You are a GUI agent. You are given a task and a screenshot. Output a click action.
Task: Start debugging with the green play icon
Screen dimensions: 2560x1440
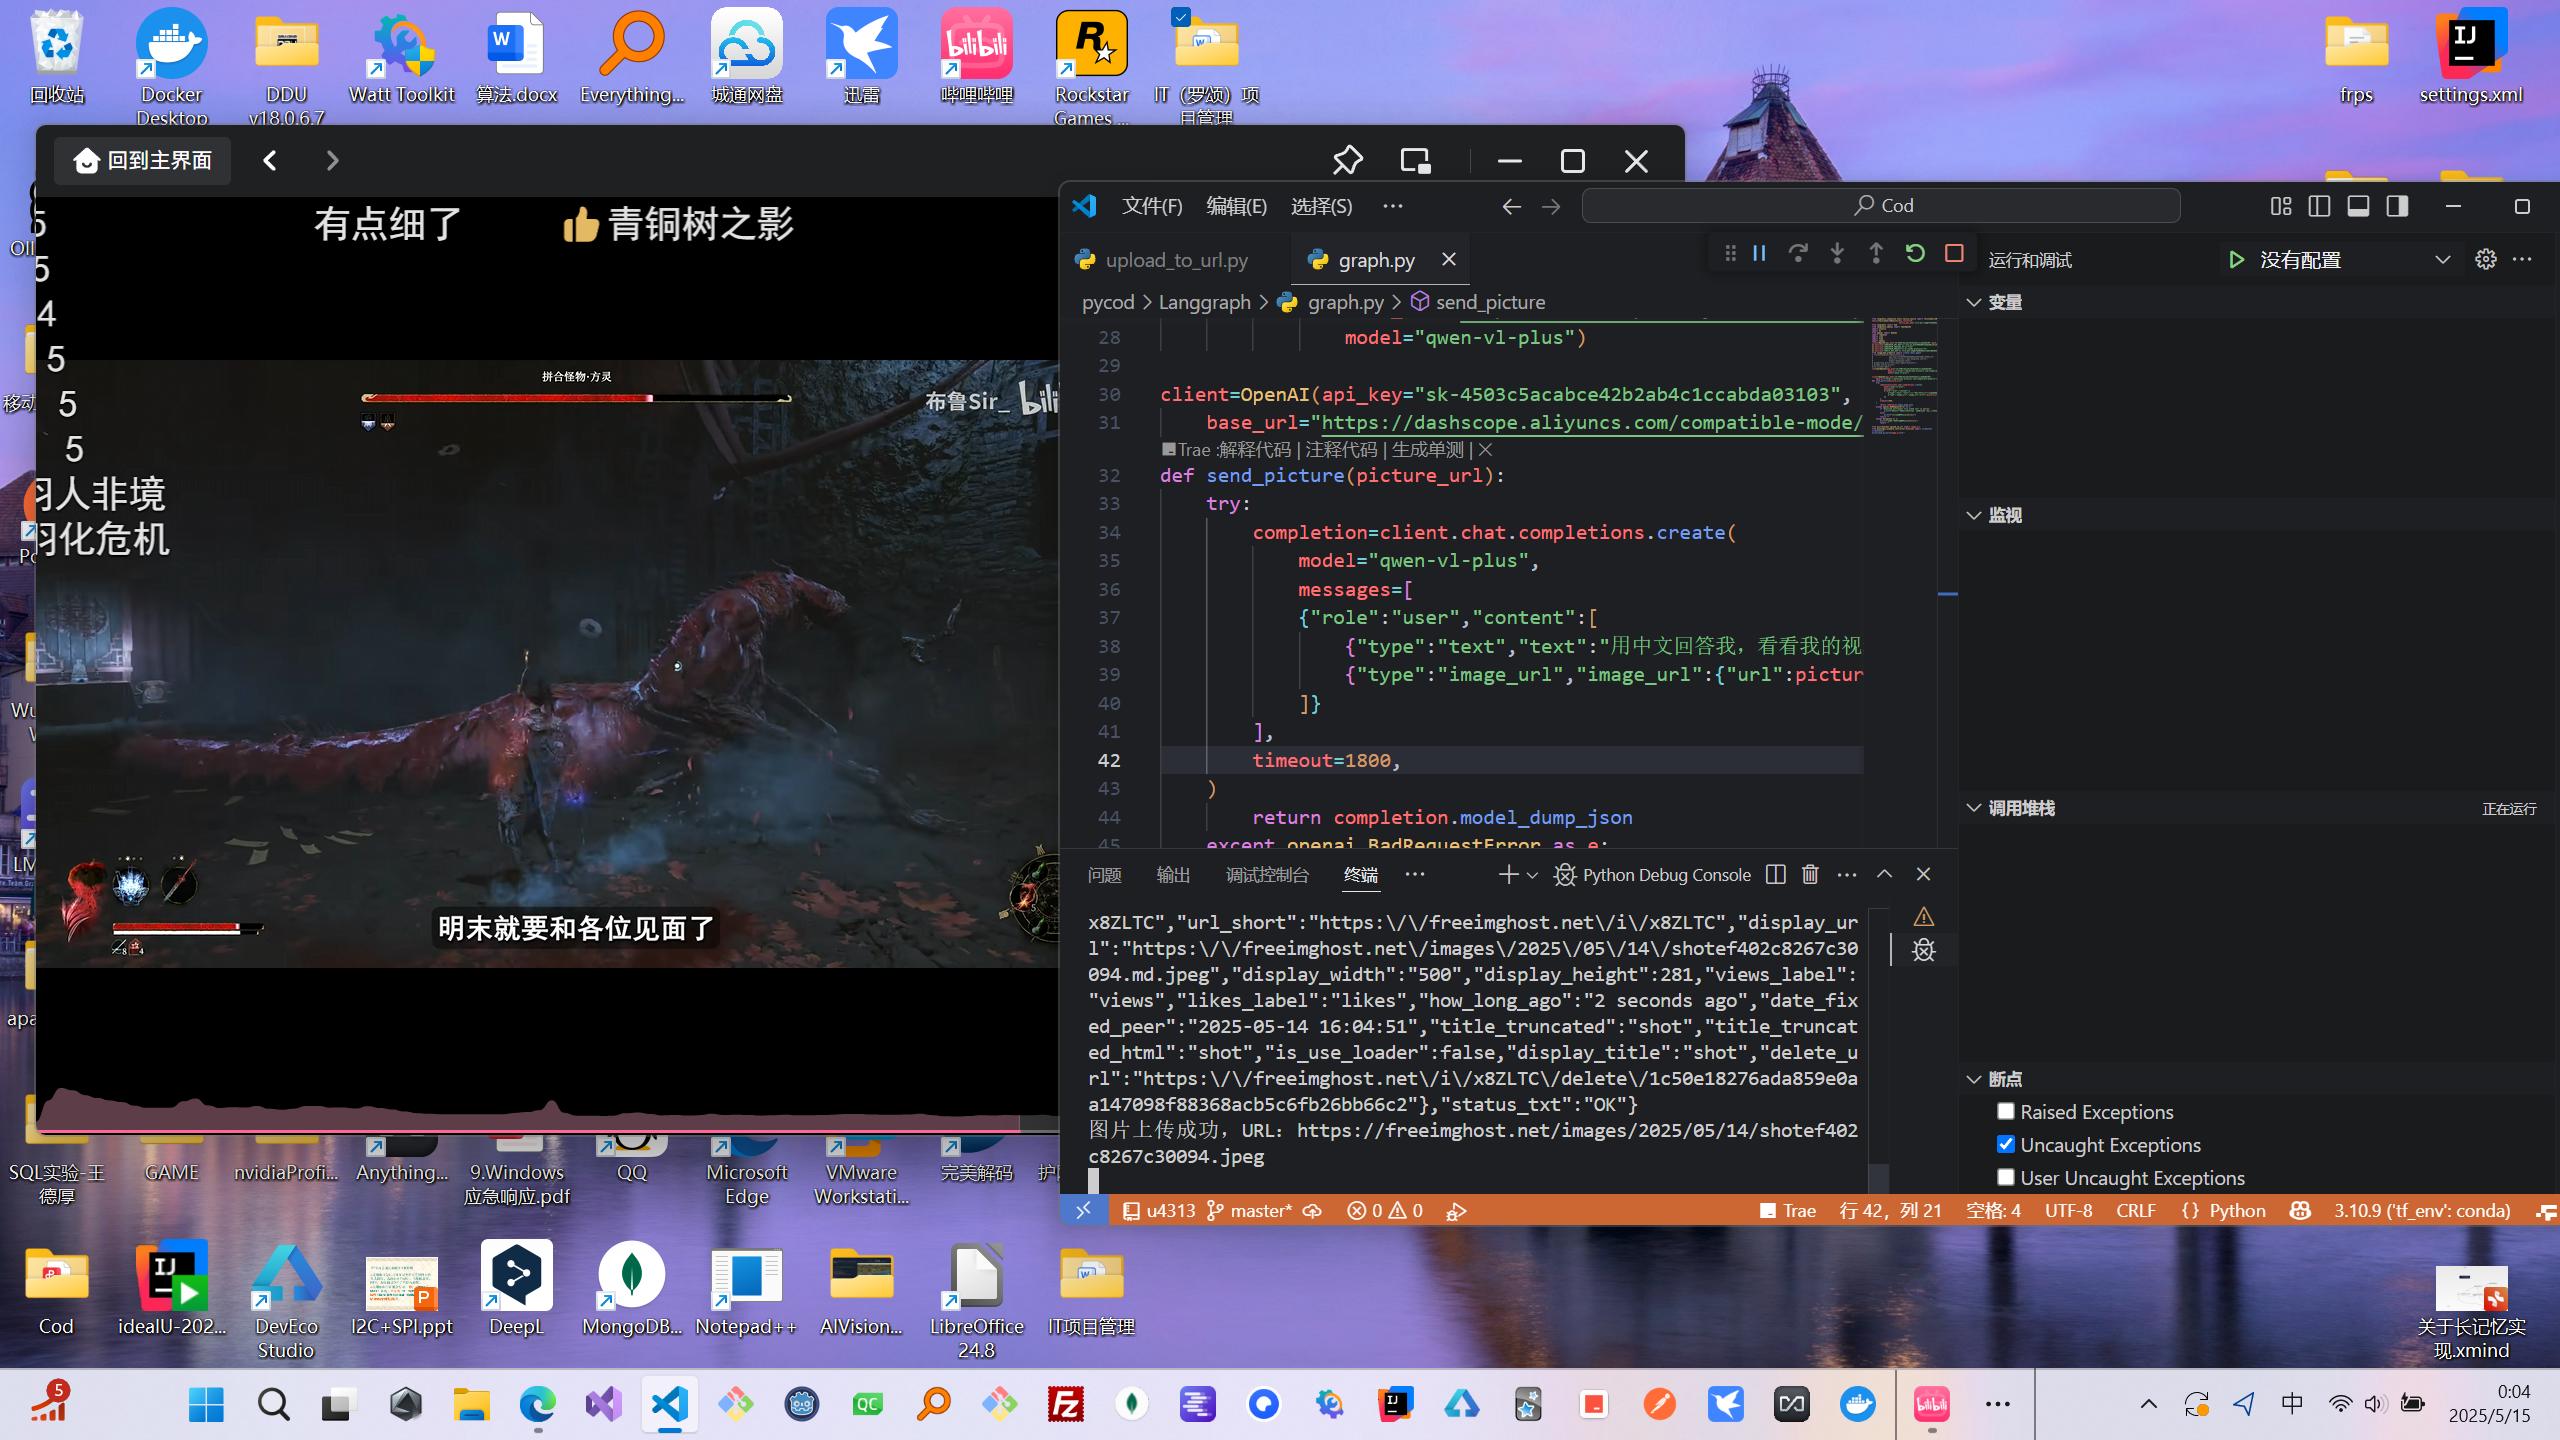tap(2236, 260)
